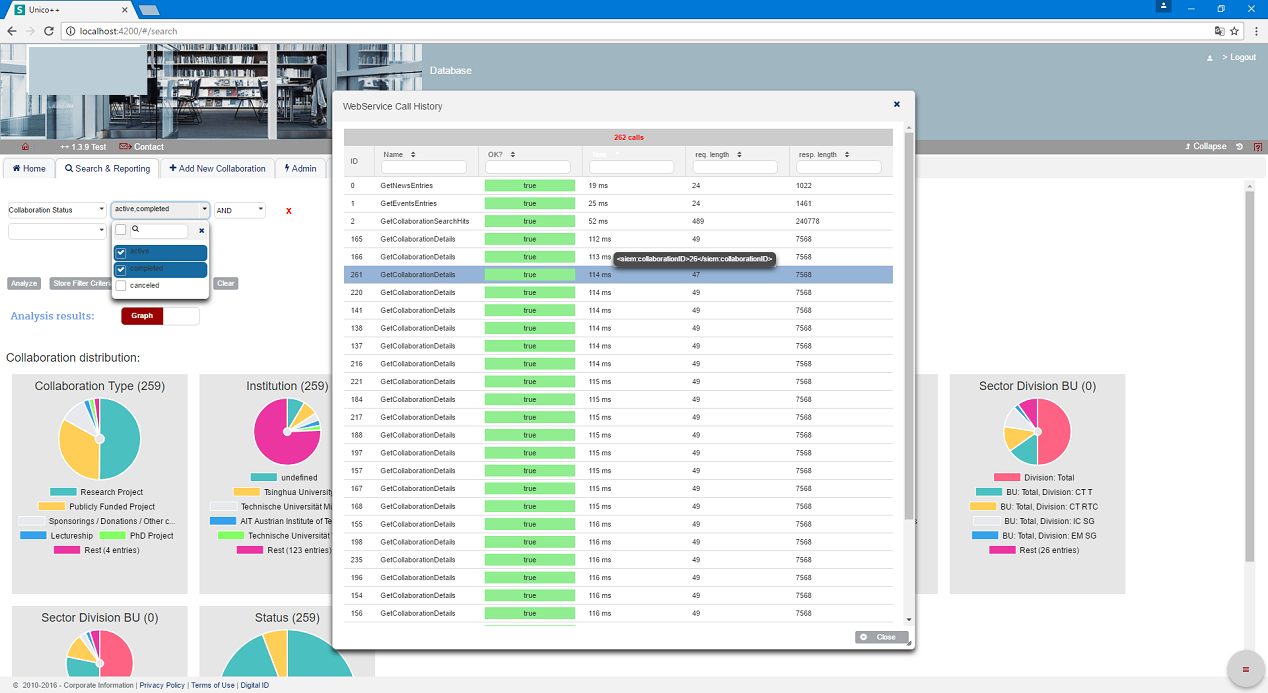Click the Clear filter button
The width and height of the screenshot is (1268, 693).
point(226,283)
